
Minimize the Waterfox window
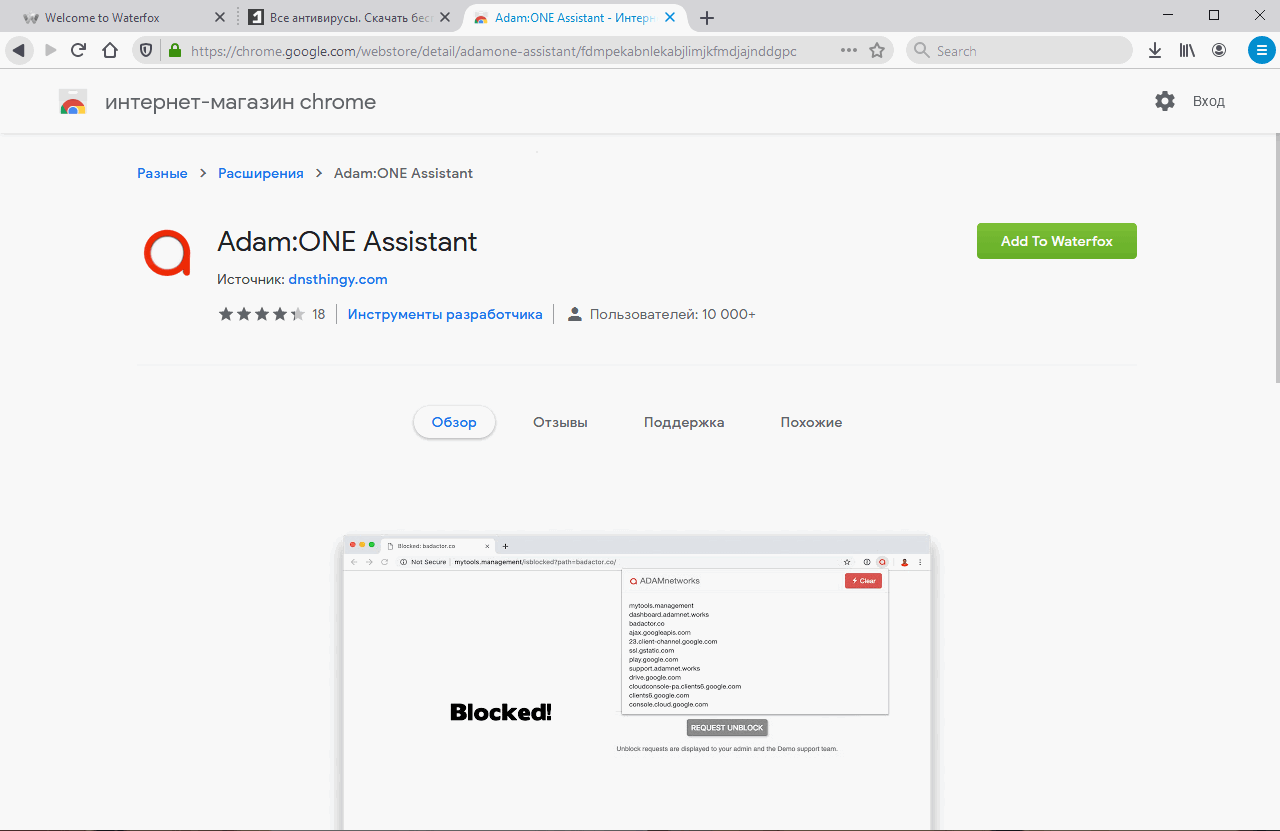(x=1168, y=15)
